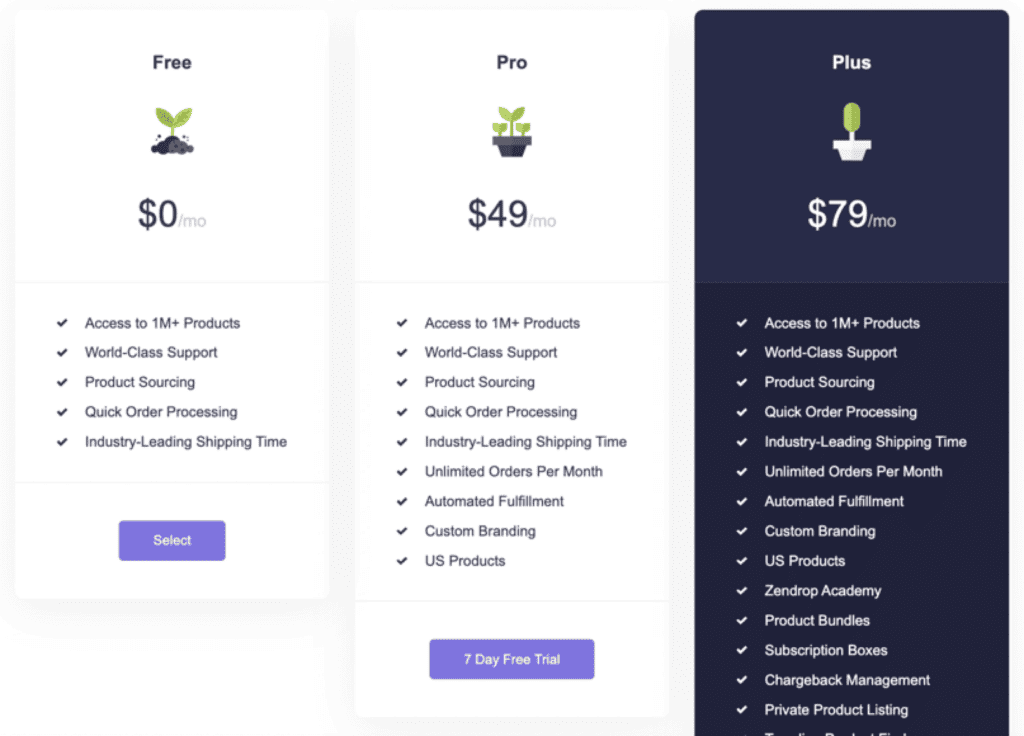Click the Free plan seedling icon
The image size is (1024, 736).
[x=172, y=131]
